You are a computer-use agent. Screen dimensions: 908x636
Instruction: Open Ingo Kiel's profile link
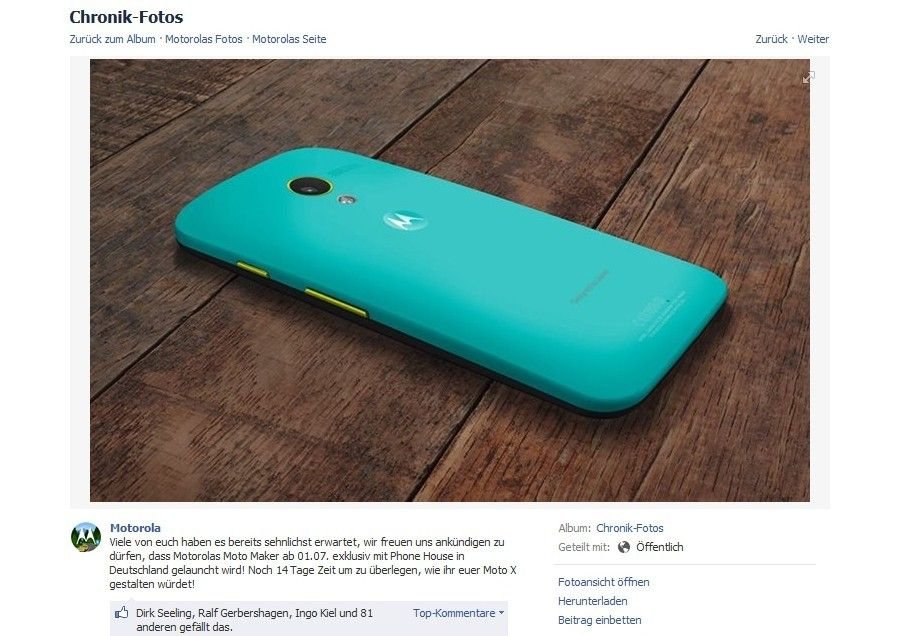[x=316, y=613]
